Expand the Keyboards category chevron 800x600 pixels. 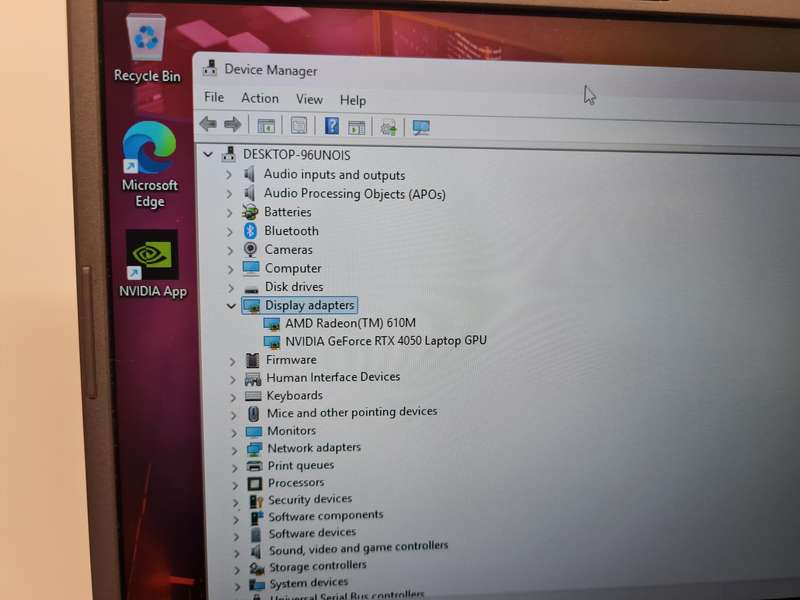[x=233, y=397]
